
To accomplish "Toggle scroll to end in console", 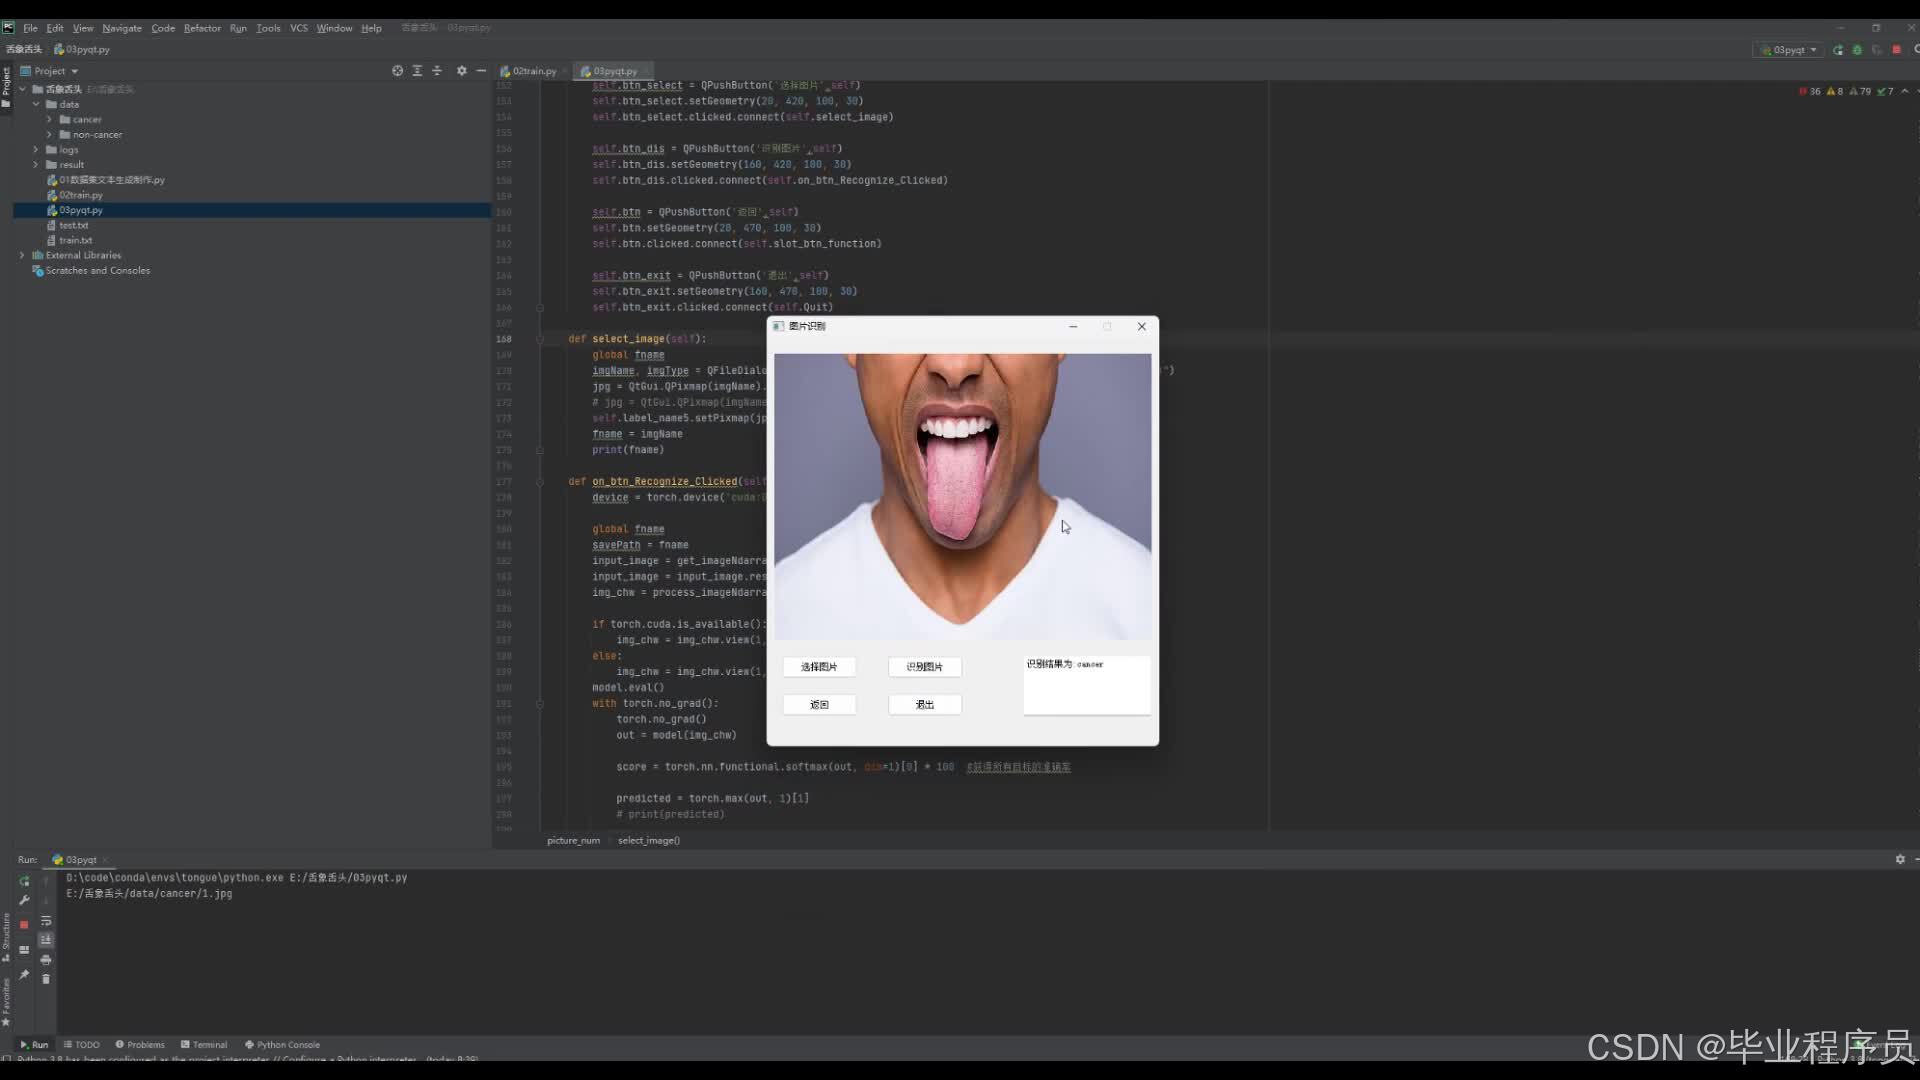I will [46, 940].
